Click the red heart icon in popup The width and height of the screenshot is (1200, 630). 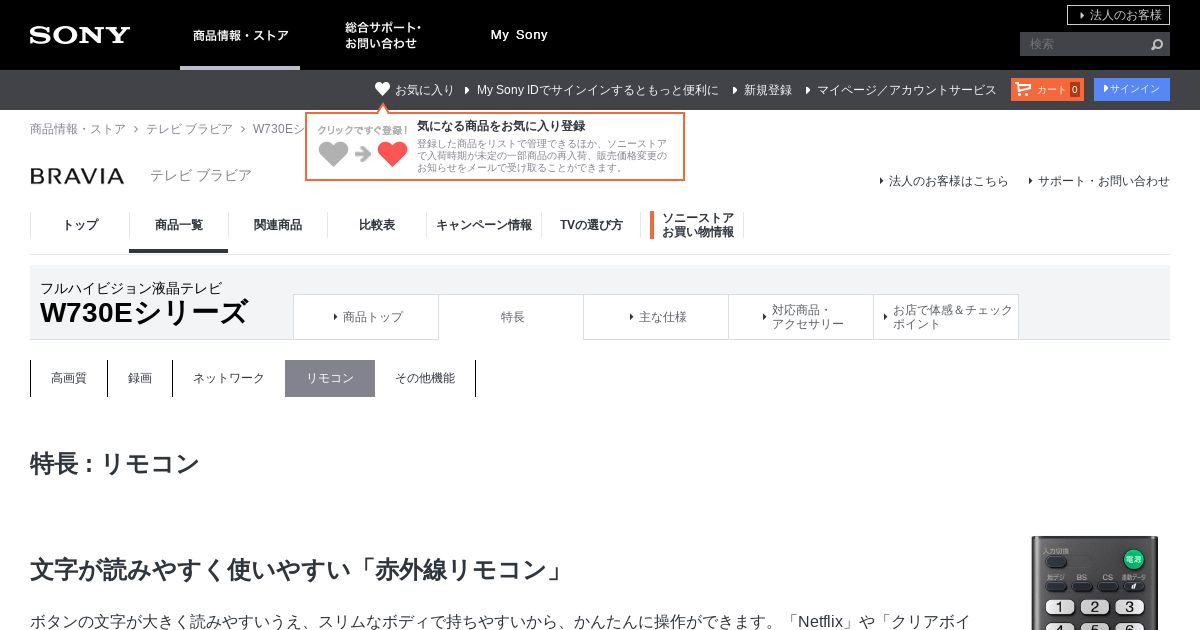392,154
